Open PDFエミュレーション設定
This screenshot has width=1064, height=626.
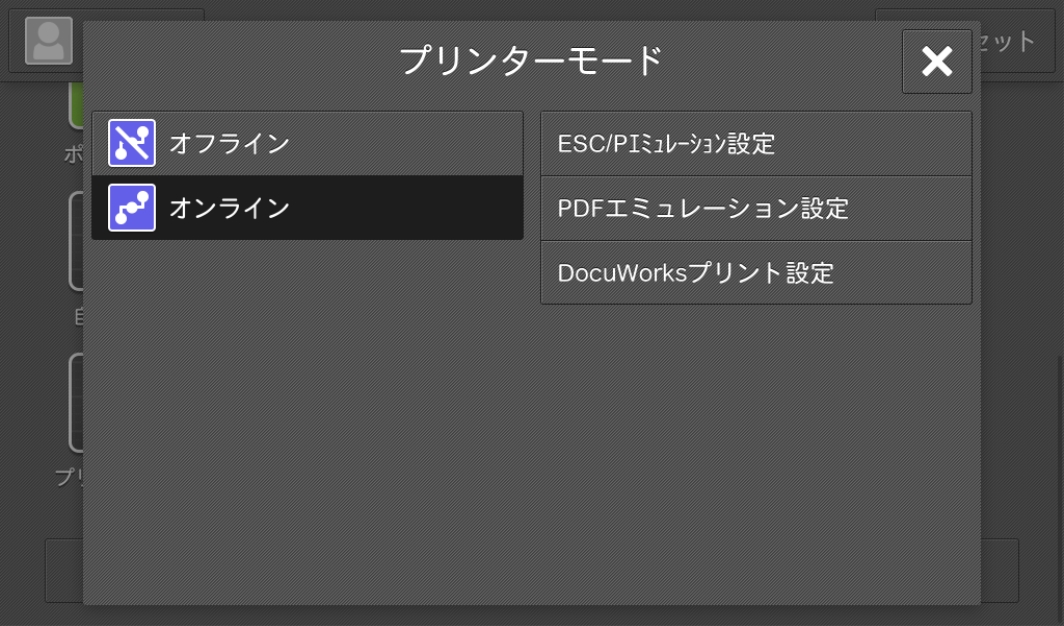pyautogui.click(x=755, y=209)
